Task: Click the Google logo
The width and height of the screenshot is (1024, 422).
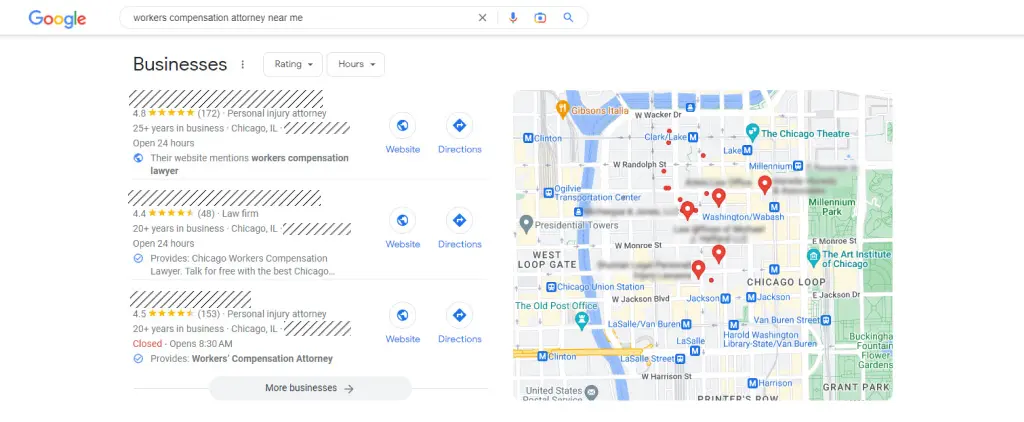Action: coord(57,18)
